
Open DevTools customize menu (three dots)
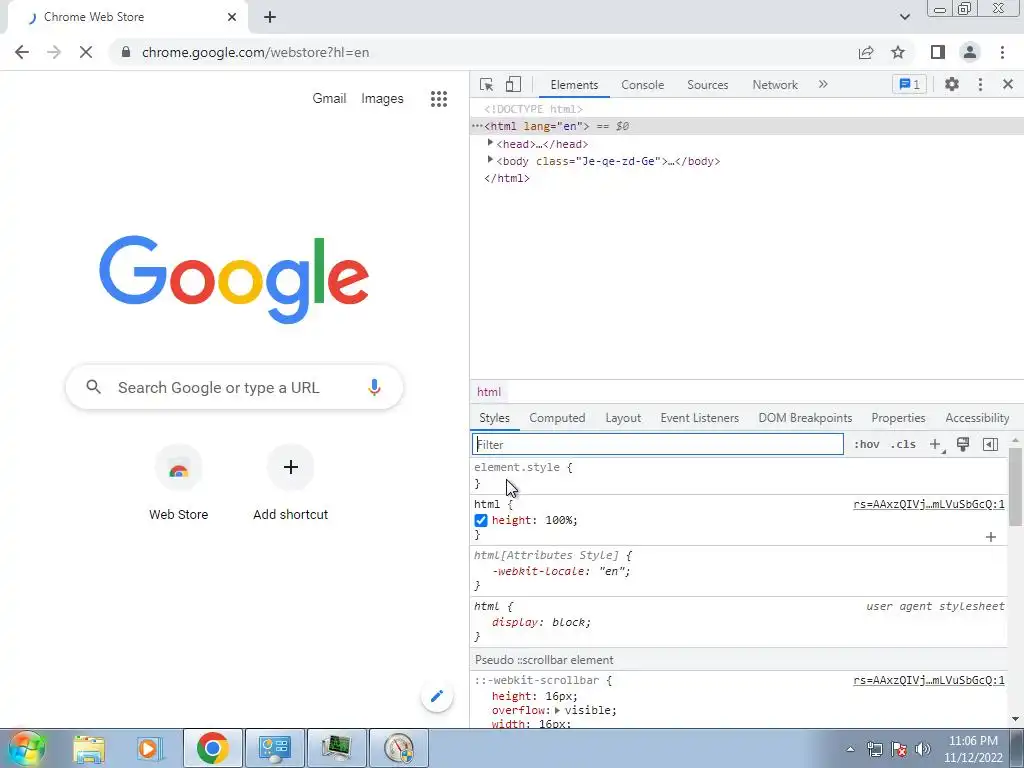(980, 84)
